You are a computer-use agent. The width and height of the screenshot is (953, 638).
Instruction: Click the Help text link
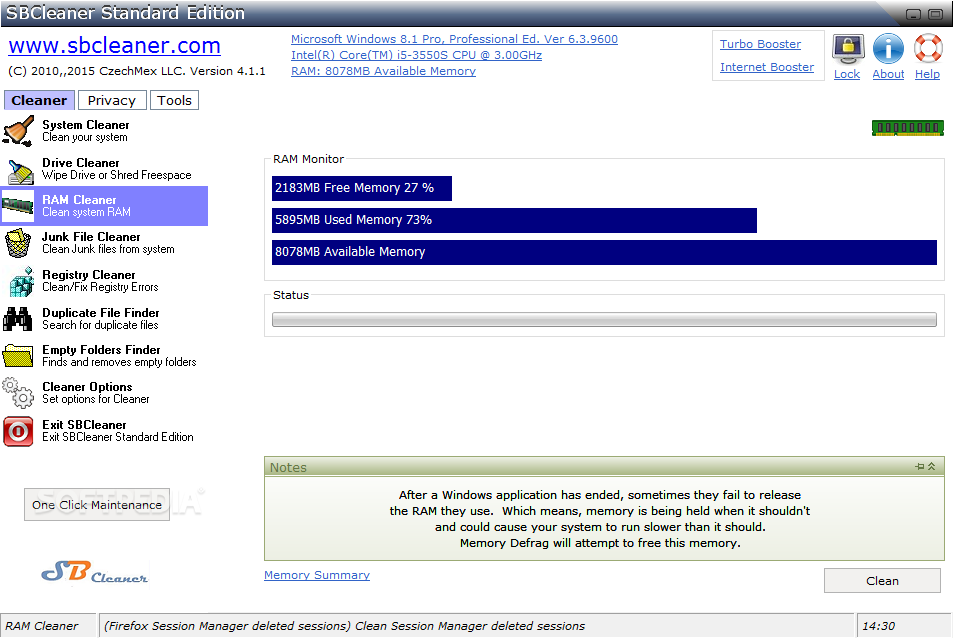coord(927,74)
